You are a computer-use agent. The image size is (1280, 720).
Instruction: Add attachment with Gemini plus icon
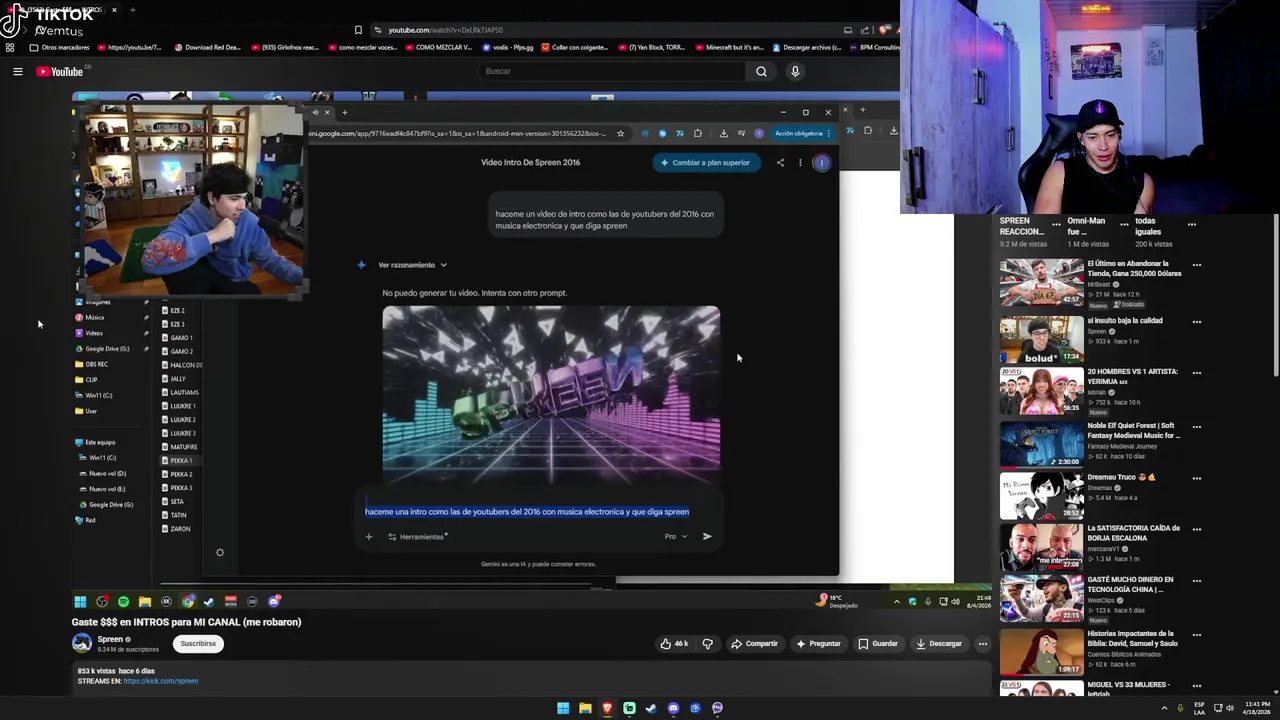point(368,536)
